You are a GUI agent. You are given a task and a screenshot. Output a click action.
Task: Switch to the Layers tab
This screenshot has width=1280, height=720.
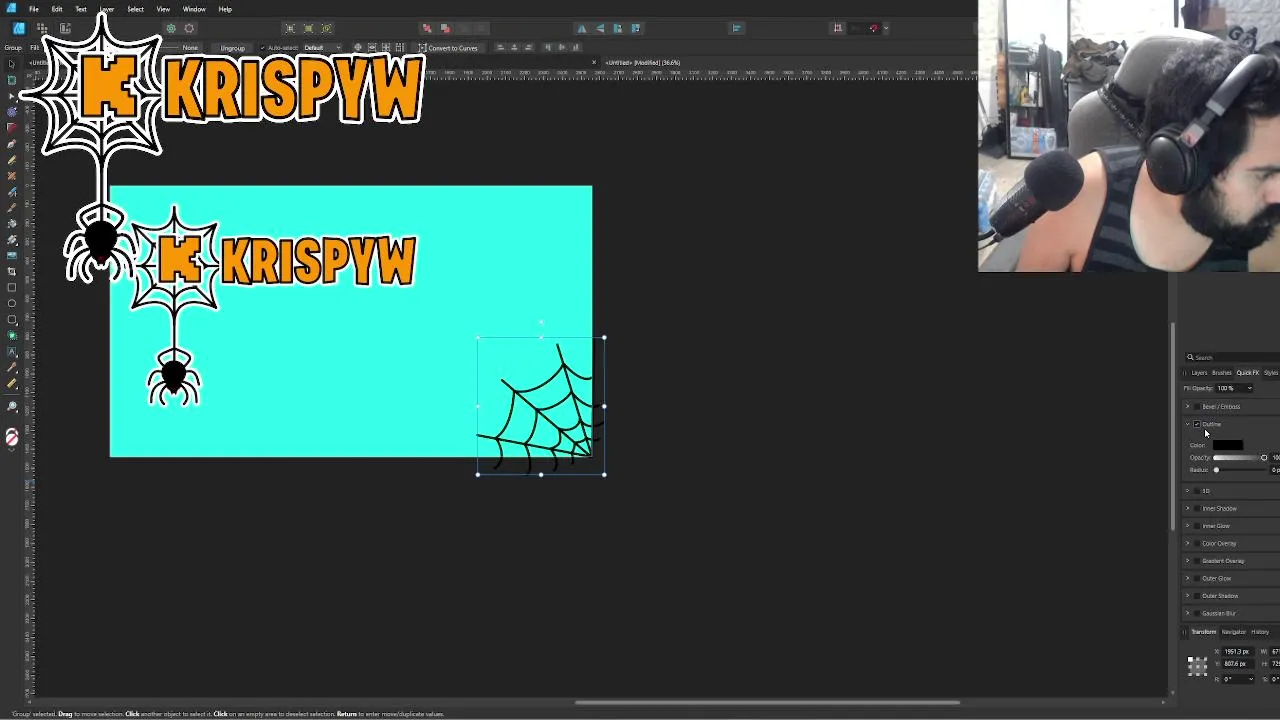click(1199, 373)
